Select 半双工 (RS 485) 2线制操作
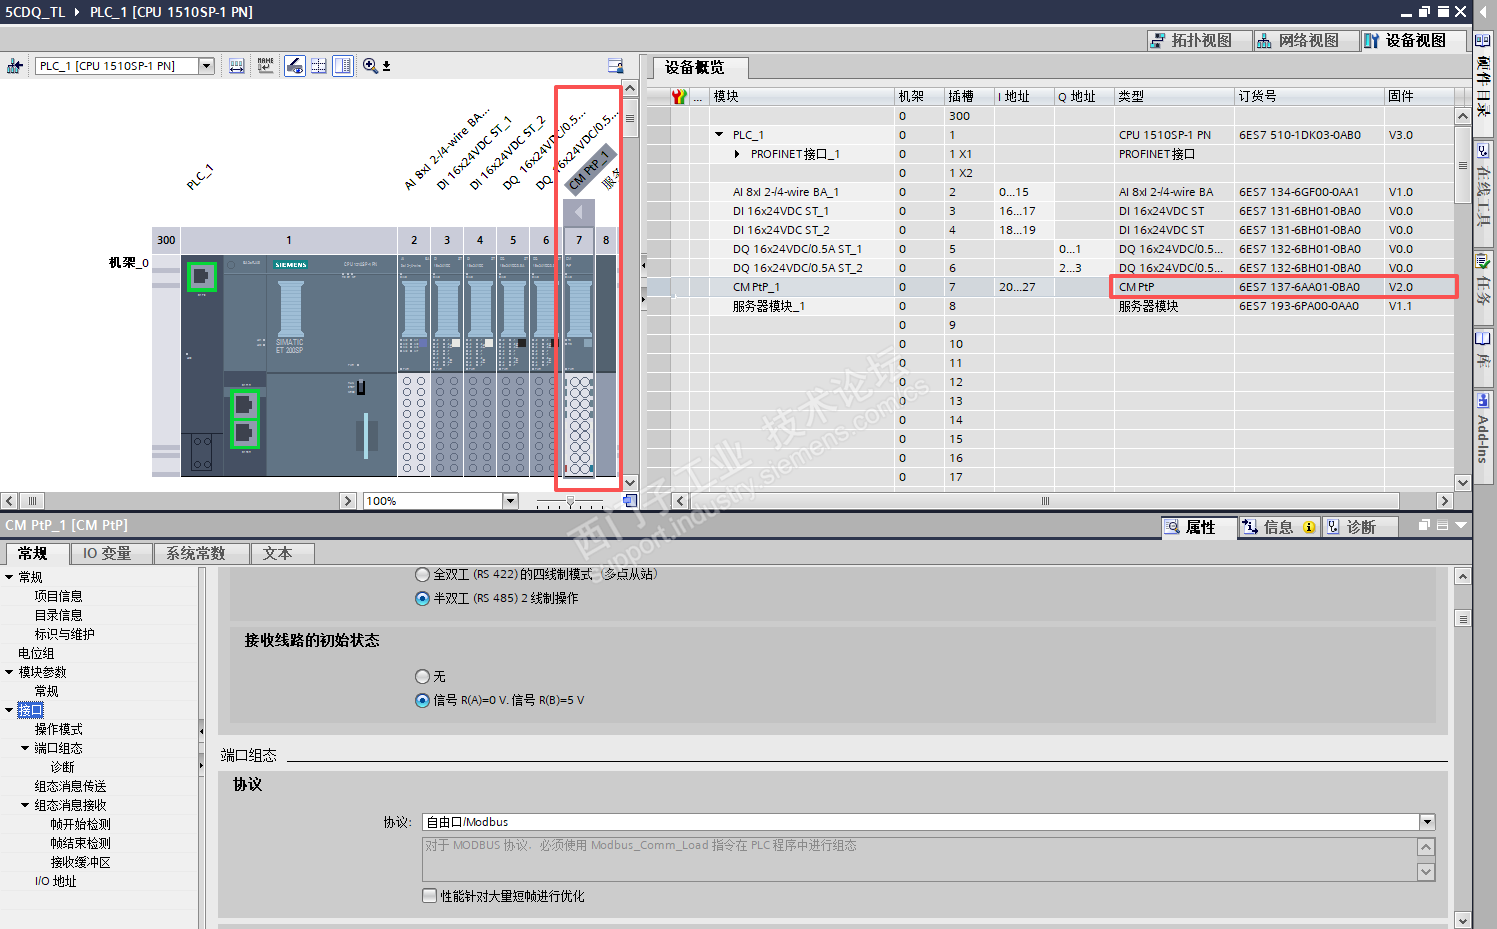The height and width of the screenshot is (929, 1497). [x=422, y=599]
